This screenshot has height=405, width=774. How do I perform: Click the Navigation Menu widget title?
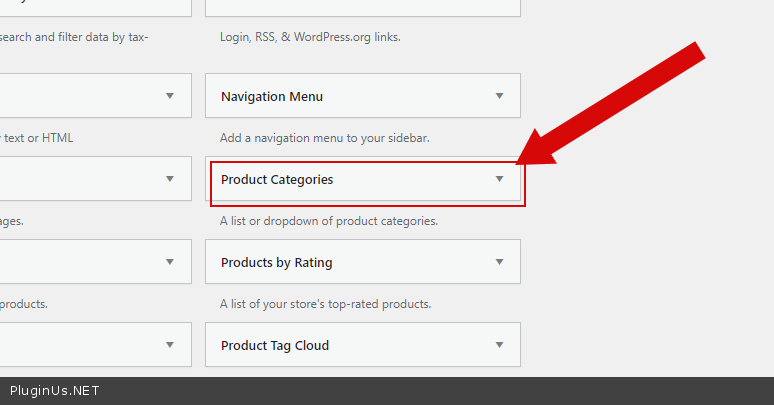tap(272, 97)
